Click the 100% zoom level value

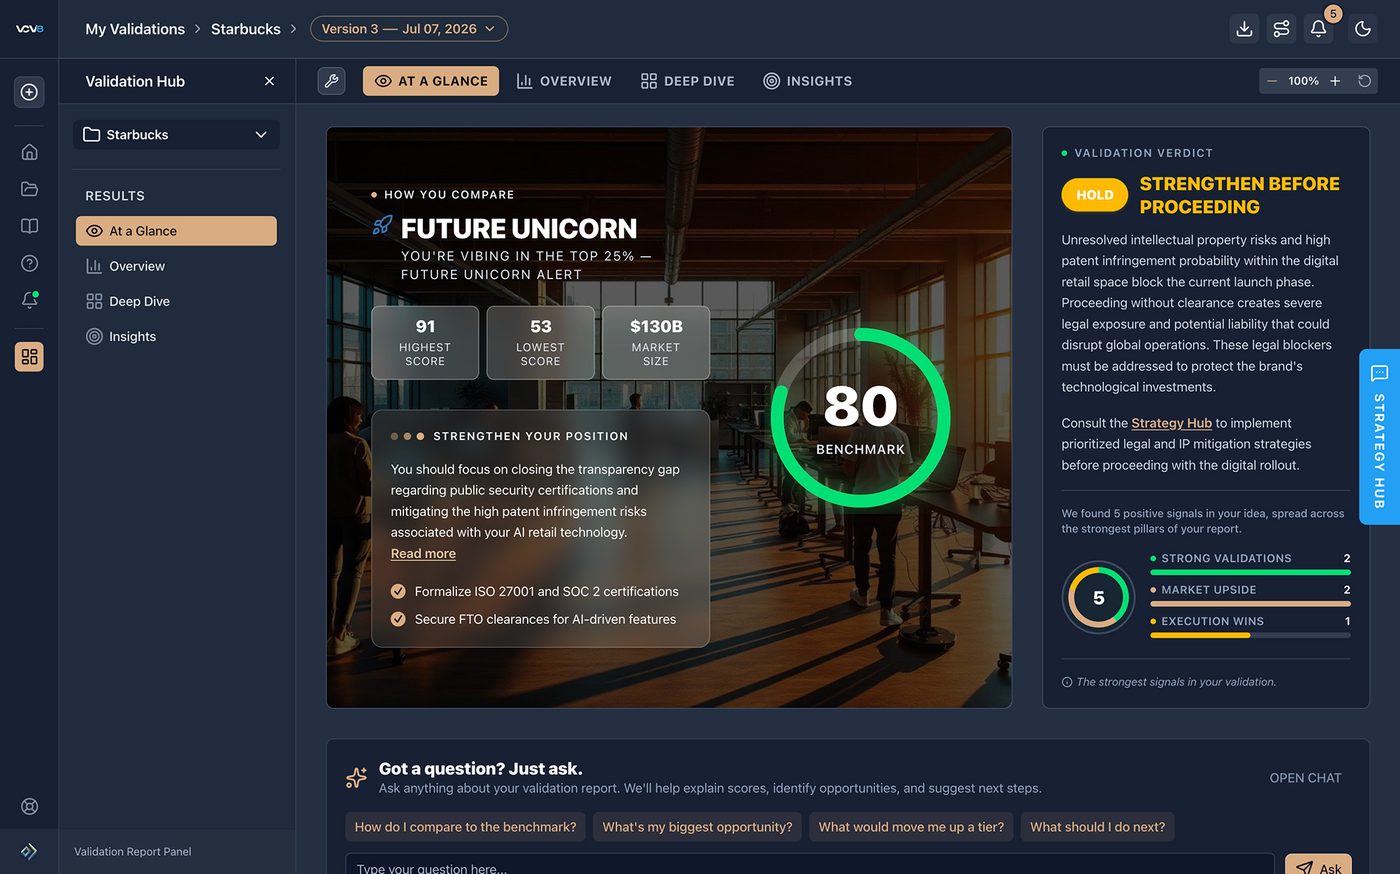1303,81
